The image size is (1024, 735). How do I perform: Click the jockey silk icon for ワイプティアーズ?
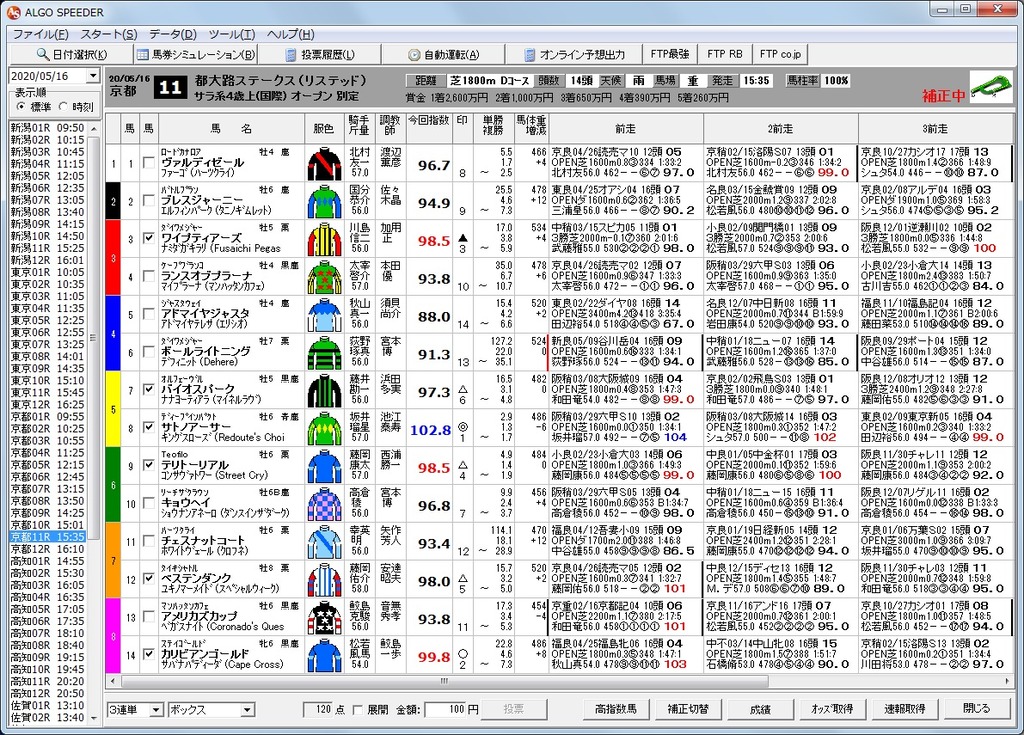click(324, 240)
